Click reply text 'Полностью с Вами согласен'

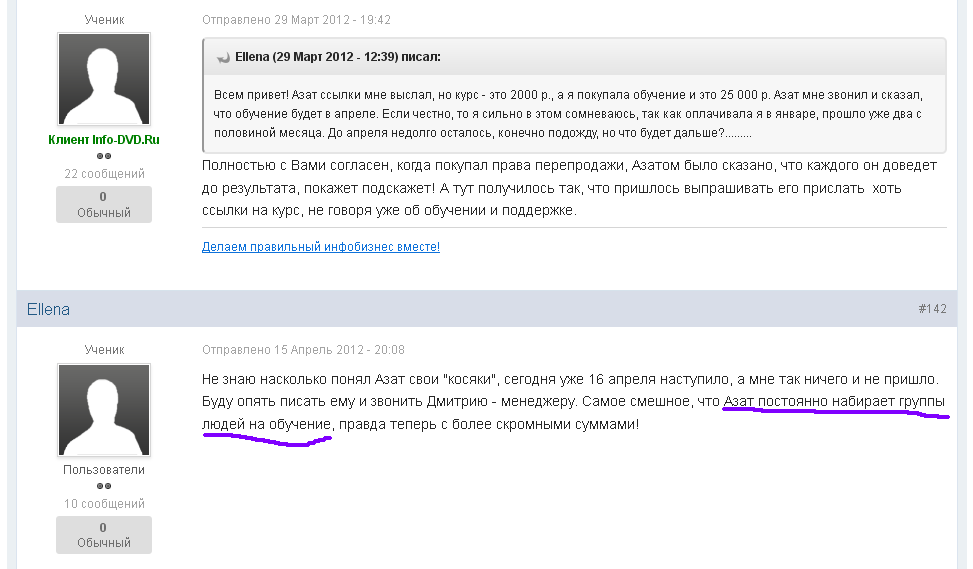click(x=569, y=188)
